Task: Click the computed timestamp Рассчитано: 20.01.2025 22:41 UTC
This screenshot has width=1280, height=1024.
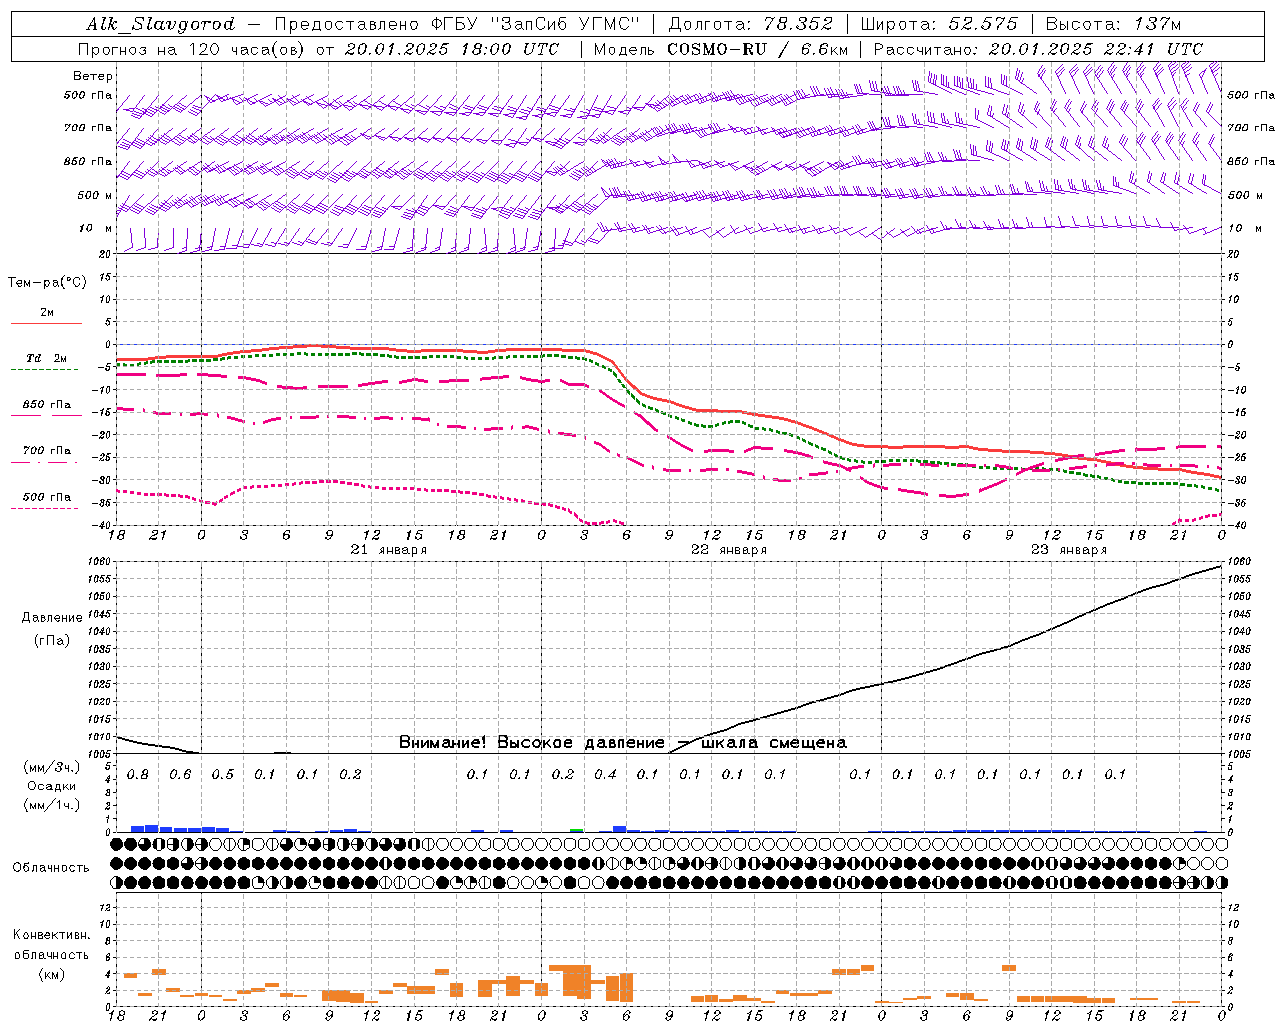Action: 1038,49
